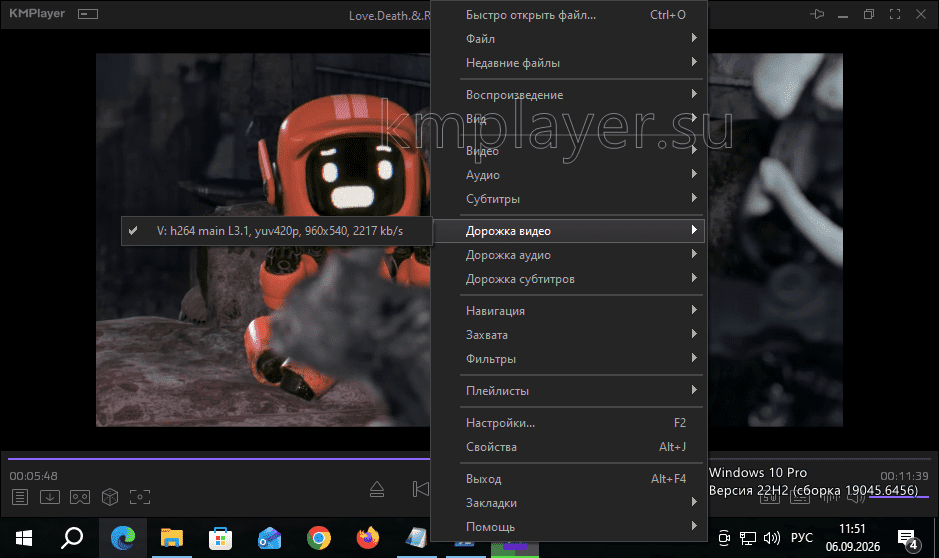Click the screen capture focus icon
Image resolution: width=939 pixels, height=558 pixels.
tap(140, 497)
